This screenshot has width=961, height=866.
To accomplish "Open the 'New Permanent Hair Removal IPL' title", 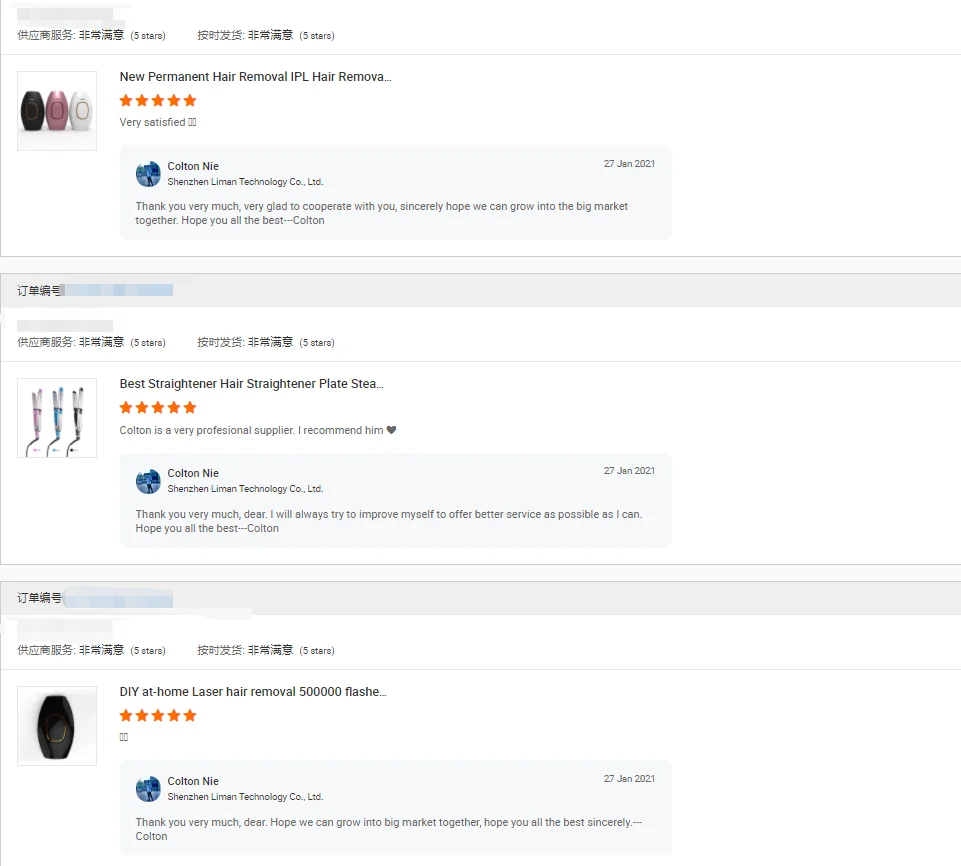I will pos(255,77).
